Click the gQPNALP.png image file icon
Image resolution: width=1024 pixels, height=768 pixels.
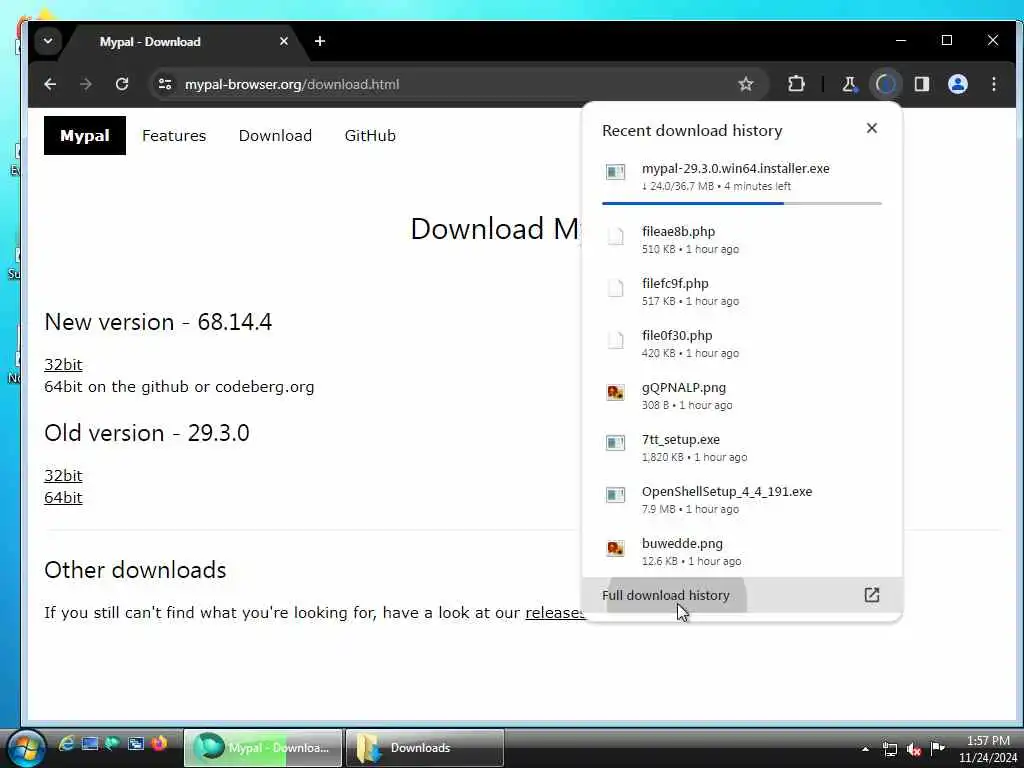[615, 392]
